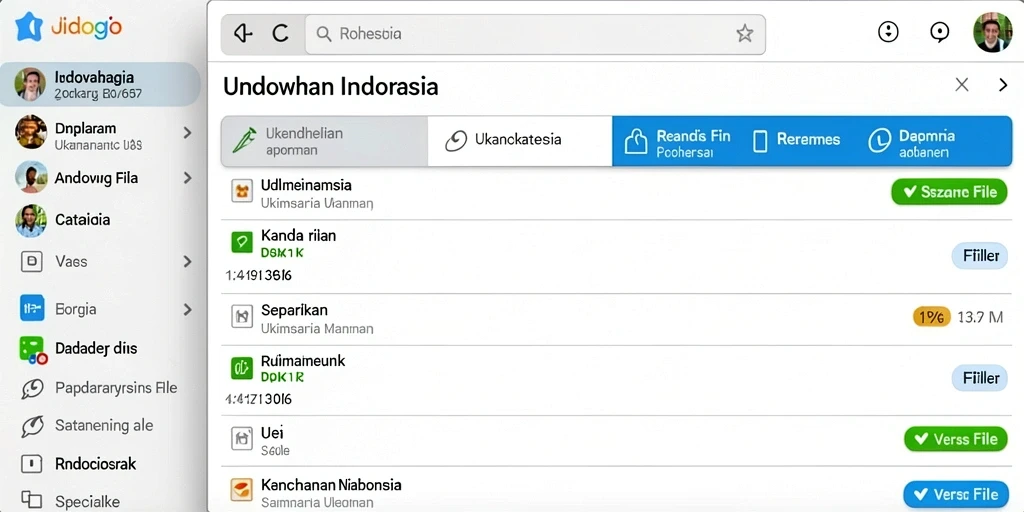The image size is (1024, 512).
Task: Click the circle icon beside Ukanckatesia
Action: point(456,140)
